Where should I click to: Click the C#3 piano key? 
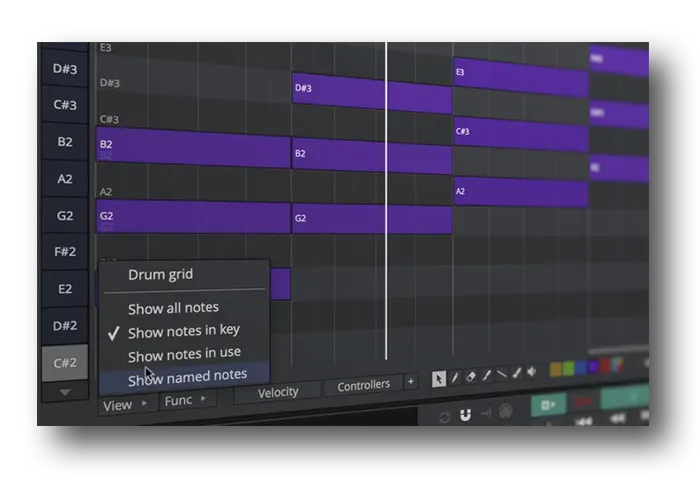65,105
